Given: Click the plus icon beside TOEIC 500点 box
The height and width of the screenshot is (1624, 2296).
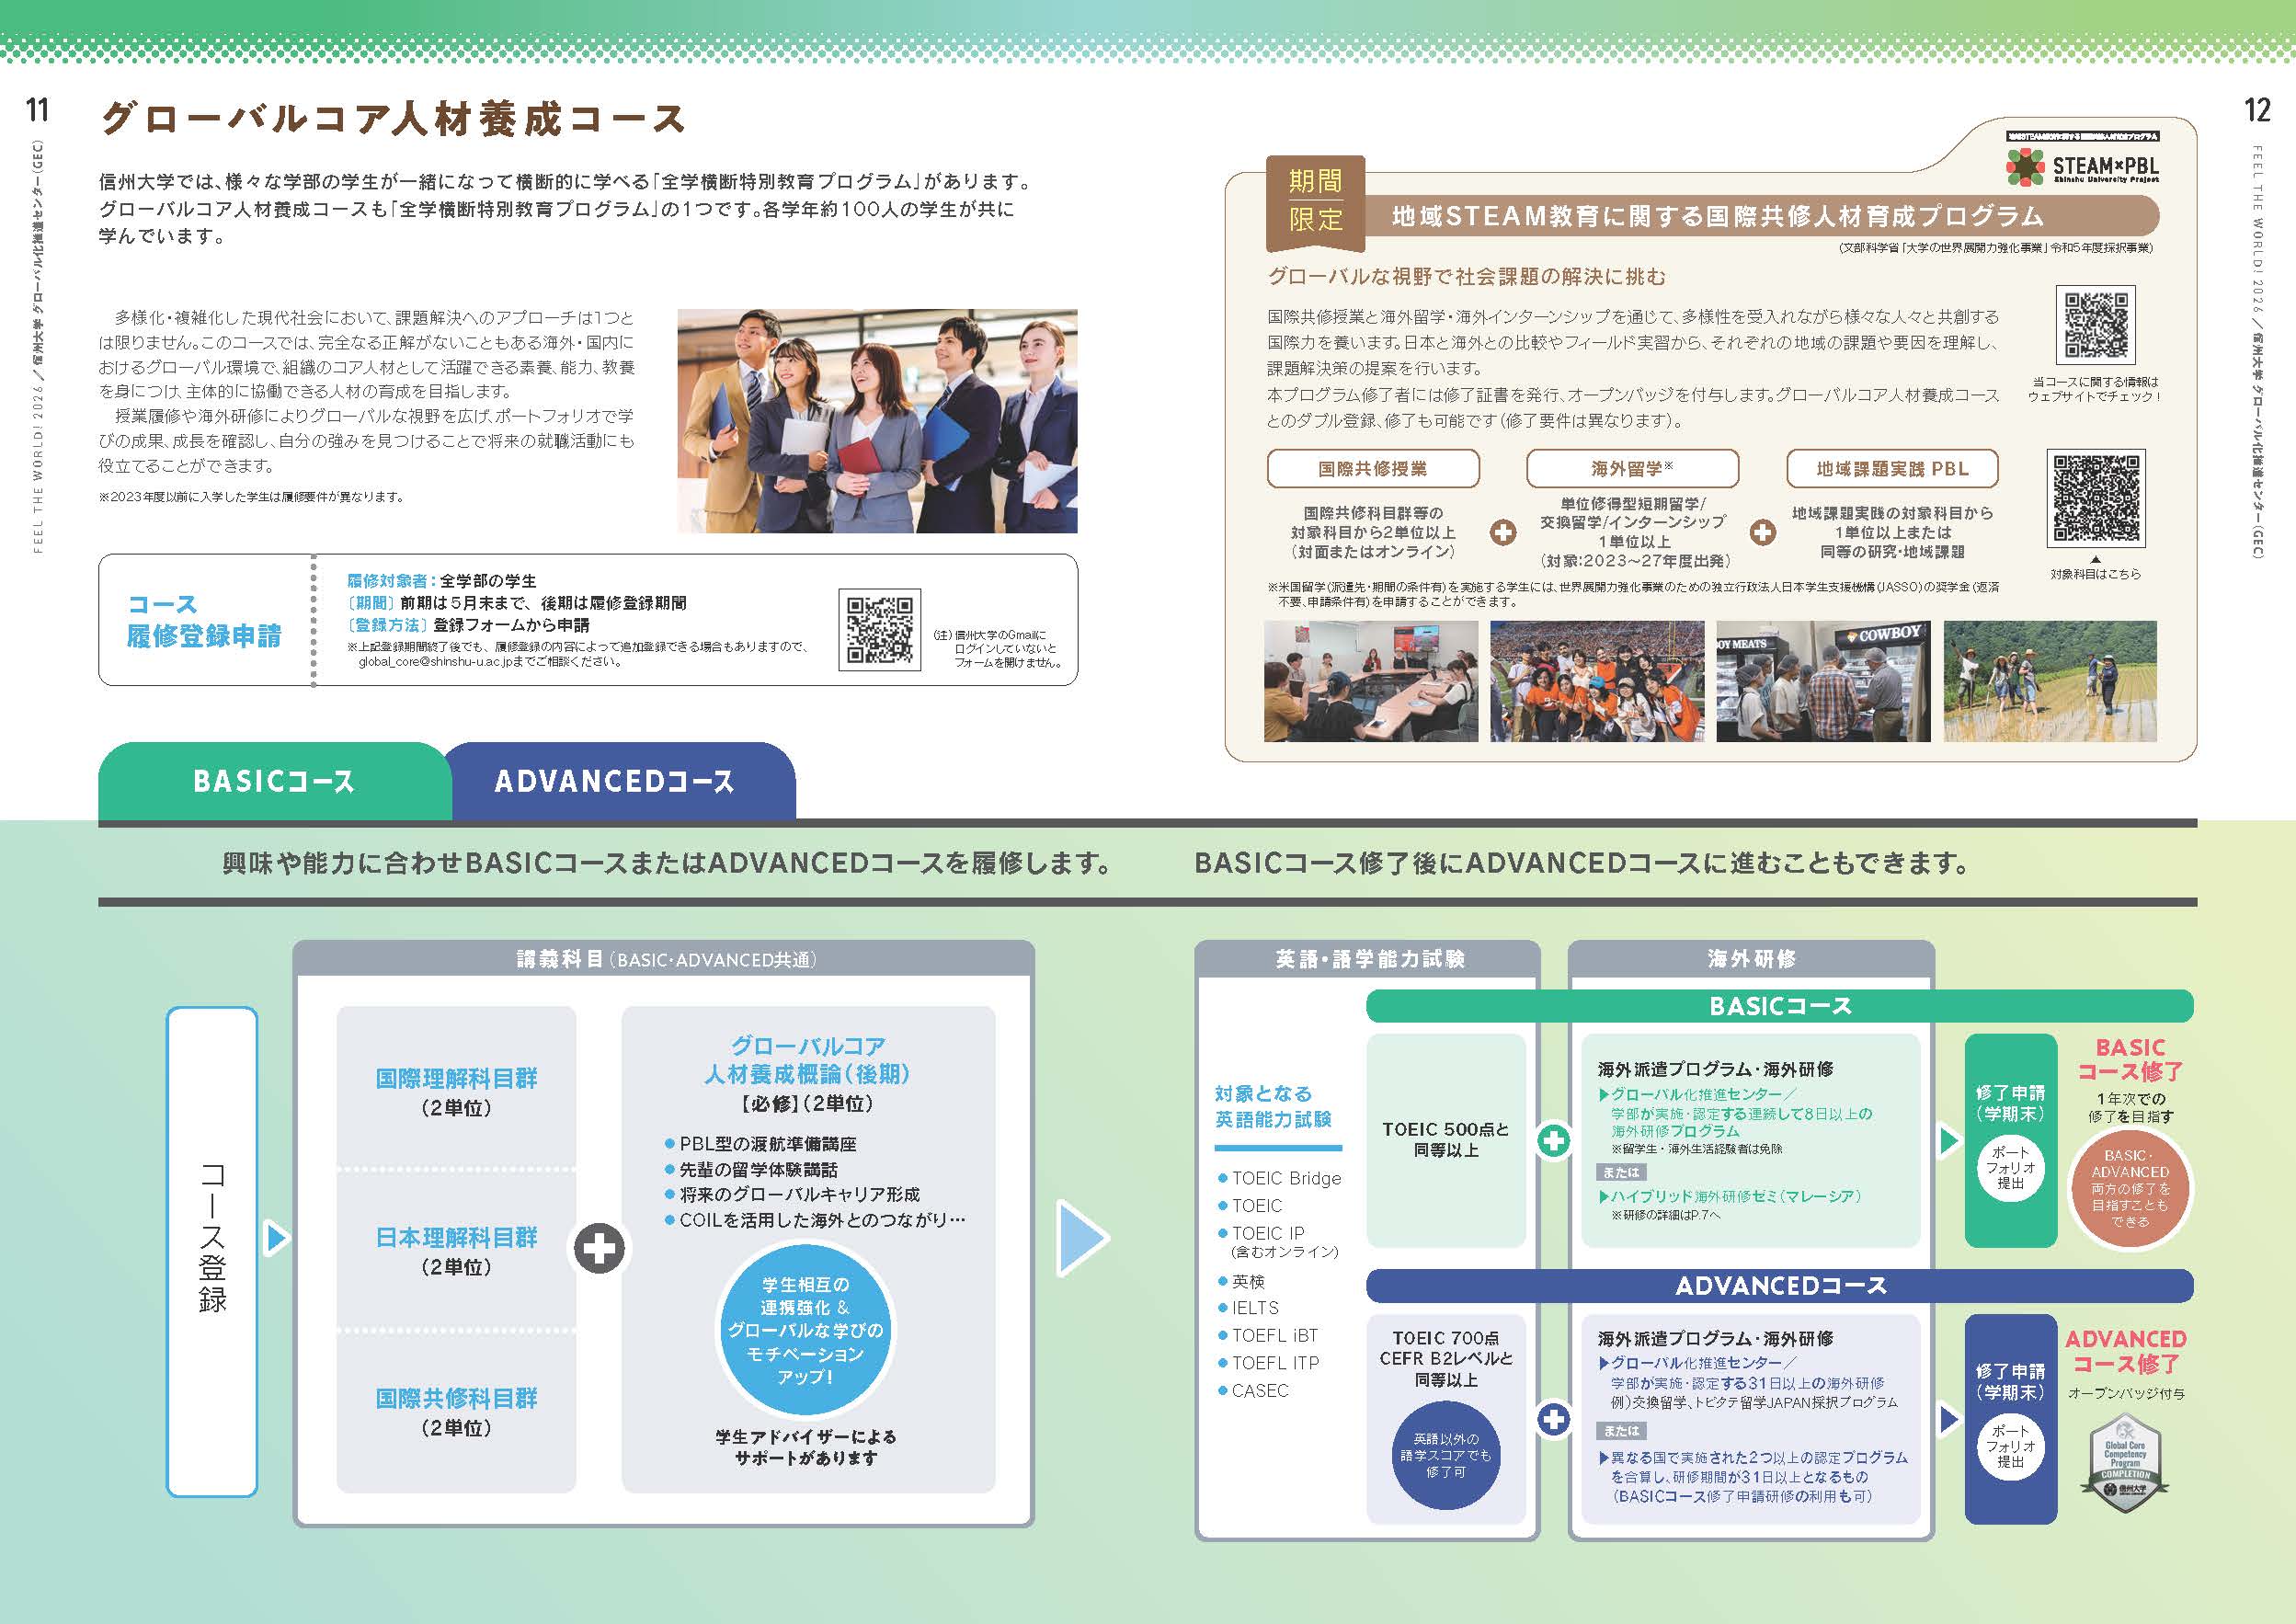Looking at the screenshot, I should pyautogui.click(x=1553, y=1141).
